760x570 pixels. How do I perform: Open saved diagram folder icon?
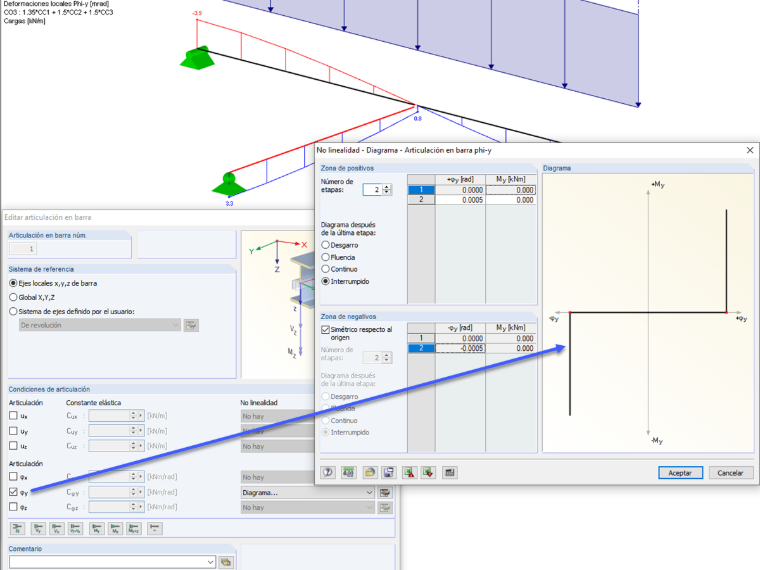tap(370, 472)
